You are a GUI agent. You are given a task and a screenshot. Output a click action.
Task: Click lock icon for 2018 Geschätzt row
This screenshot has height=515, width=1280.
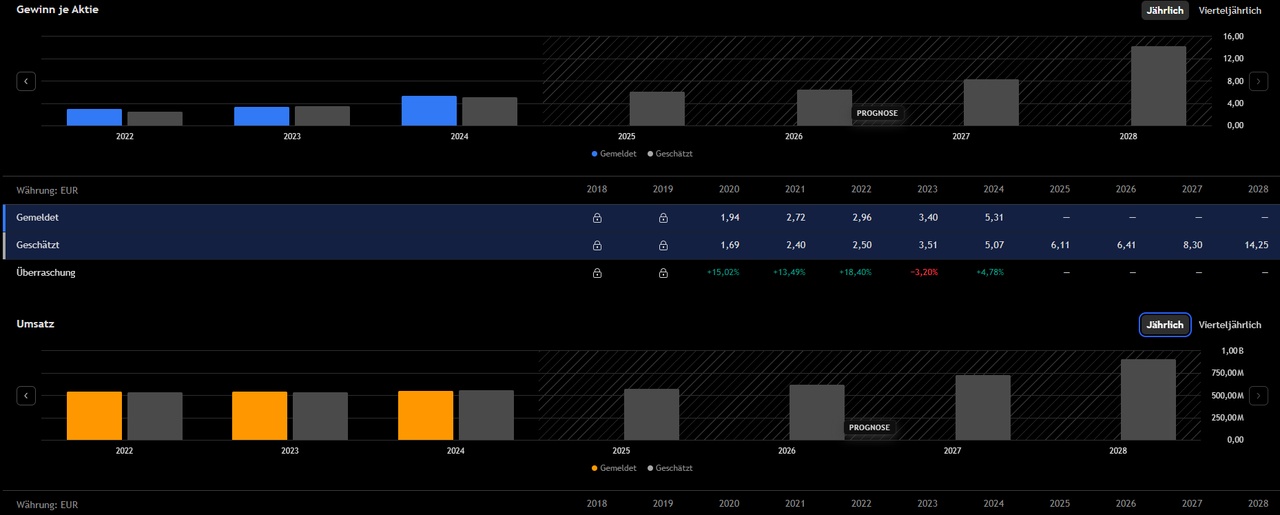click(597, 245)
